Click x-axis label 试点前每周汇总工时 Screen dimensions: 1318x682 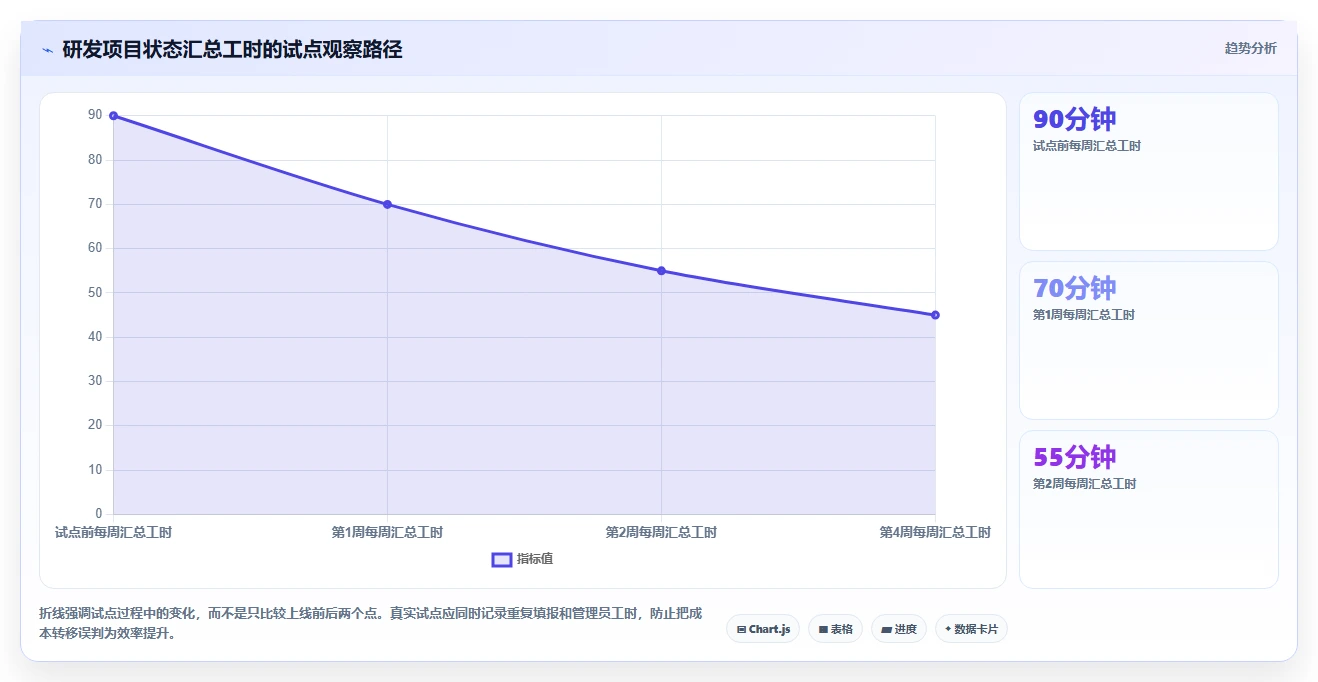tap(113, 532)
